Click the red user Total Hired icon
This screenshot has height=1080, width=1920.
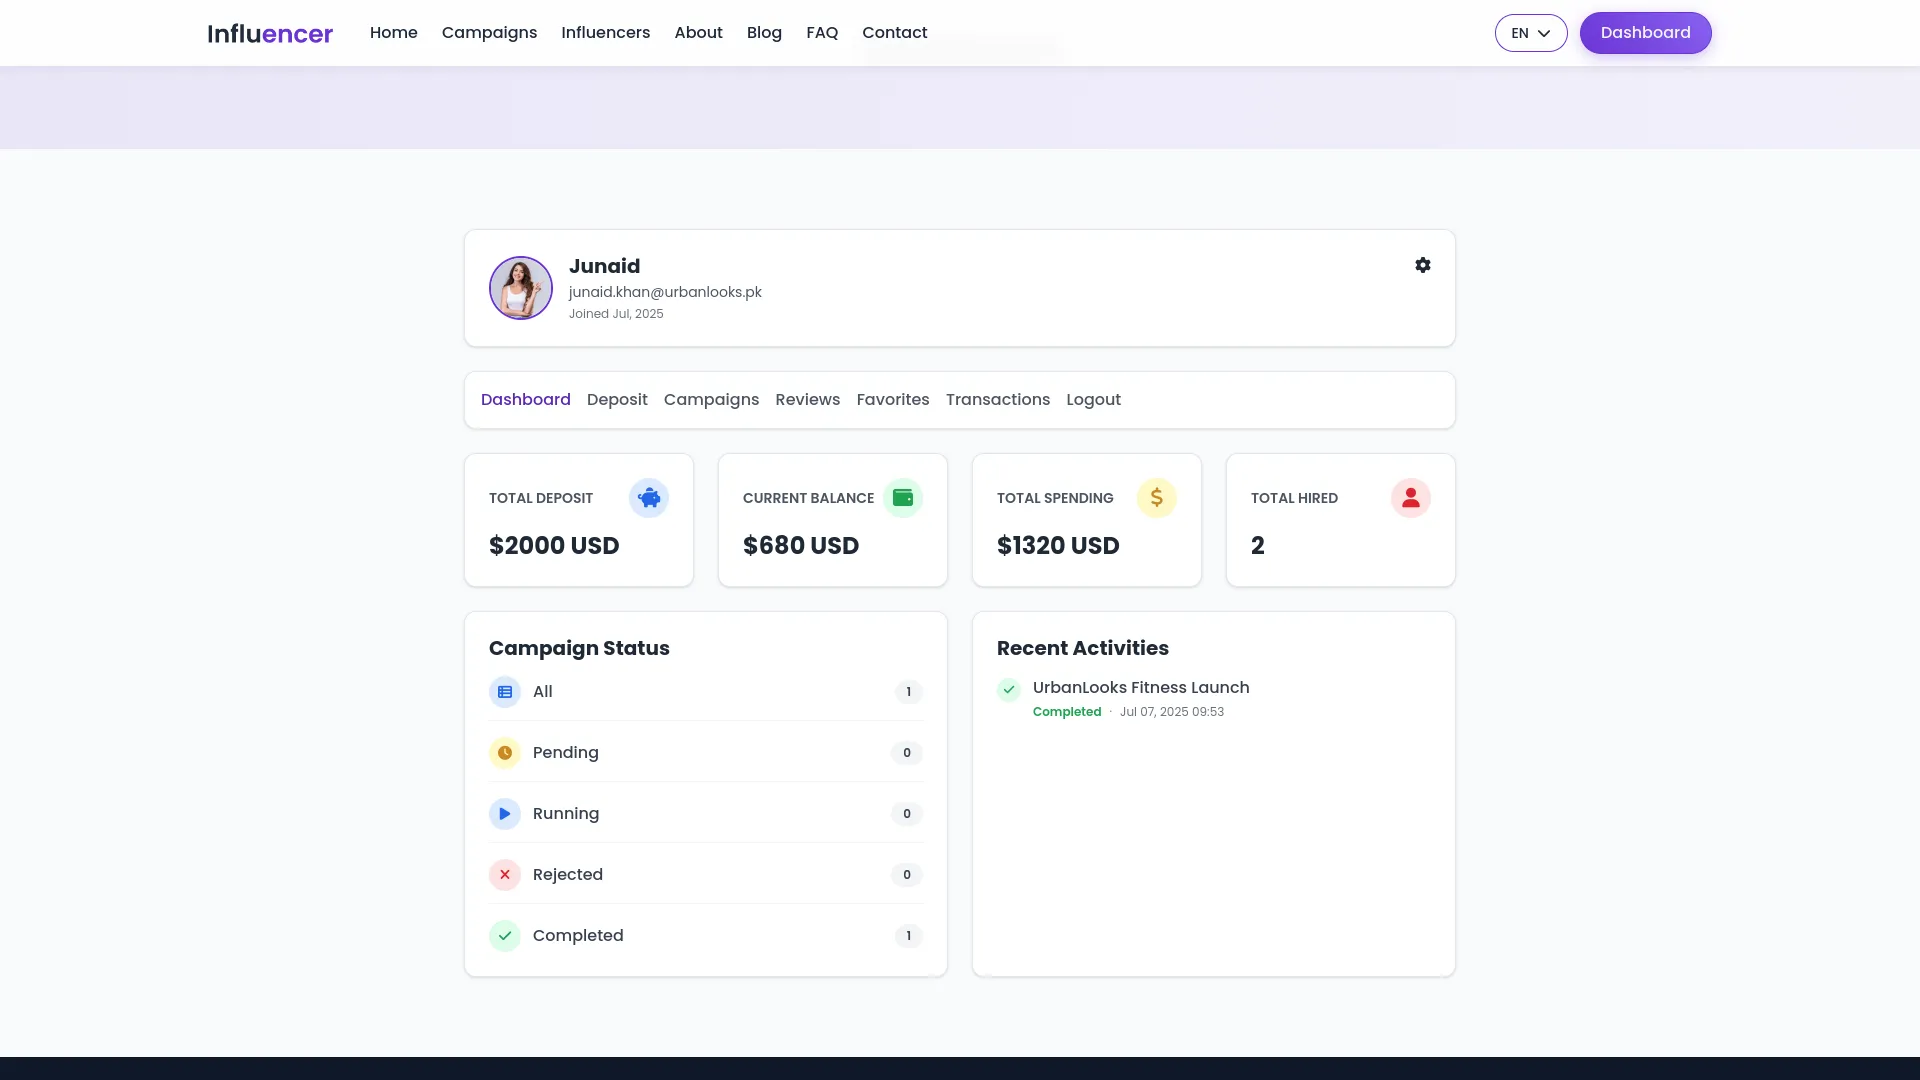pos(1410,498)
